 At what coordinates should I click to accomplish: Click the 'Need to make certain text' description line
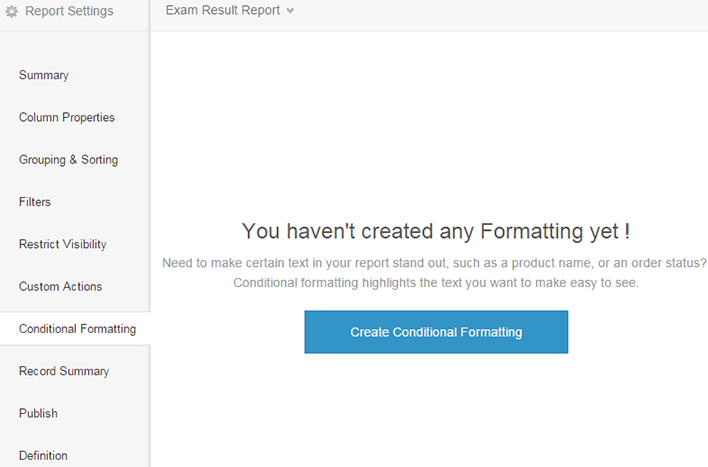pyautogui.click(x=434, y=263)
